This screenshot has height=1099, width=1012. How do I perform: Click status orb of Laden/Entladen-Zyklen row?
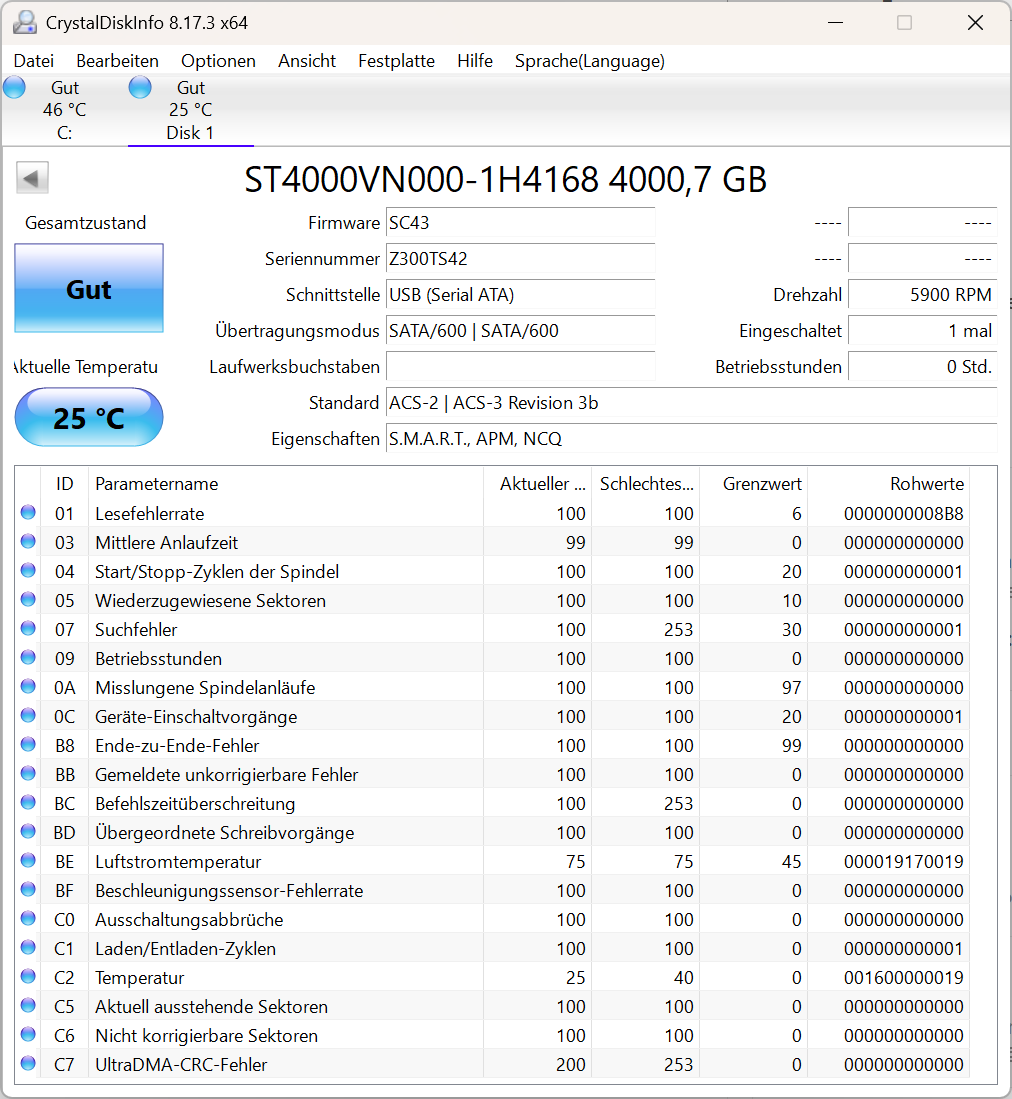tap(28, 948)
